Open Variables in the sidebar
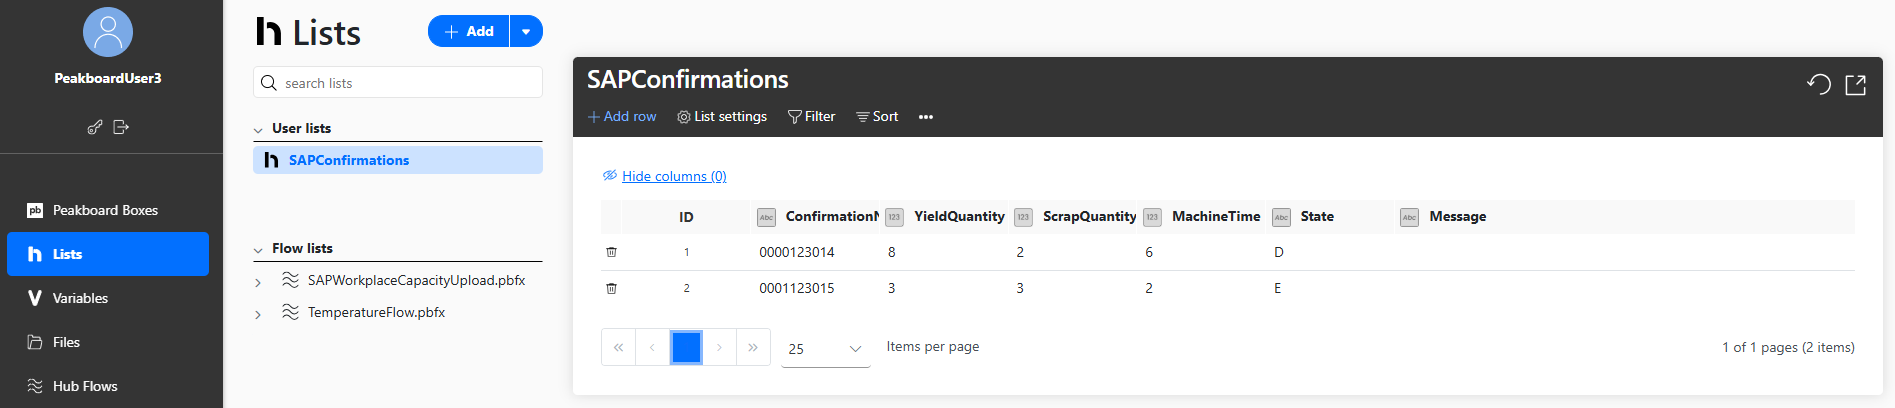 (x=108, y=298)
